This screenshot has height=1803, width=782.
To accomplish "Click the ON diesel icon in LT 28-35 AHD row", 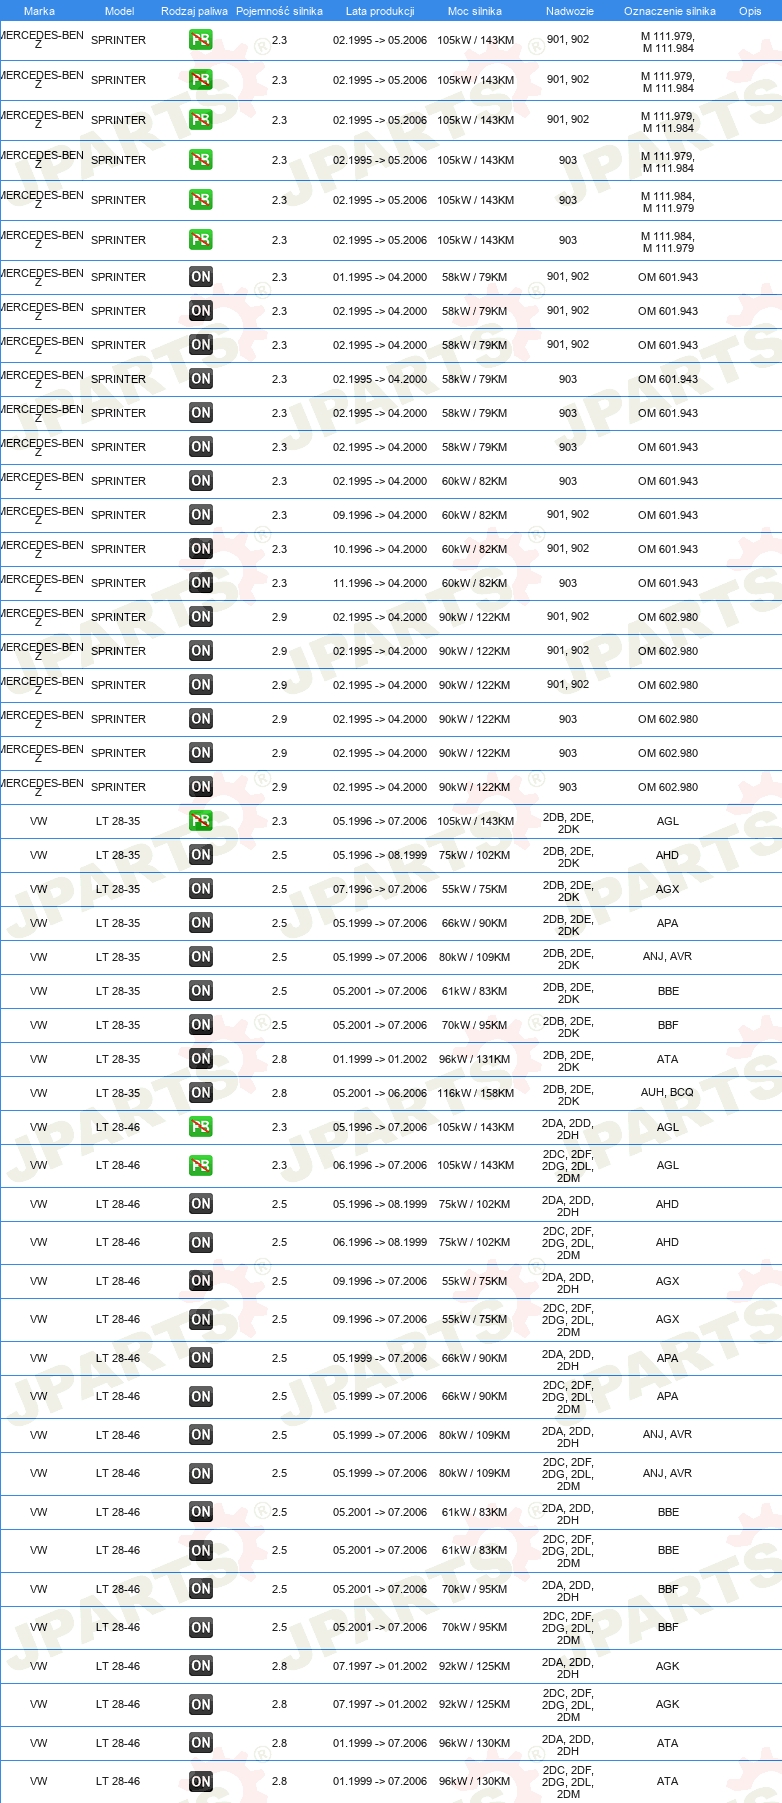I will 201,855.
